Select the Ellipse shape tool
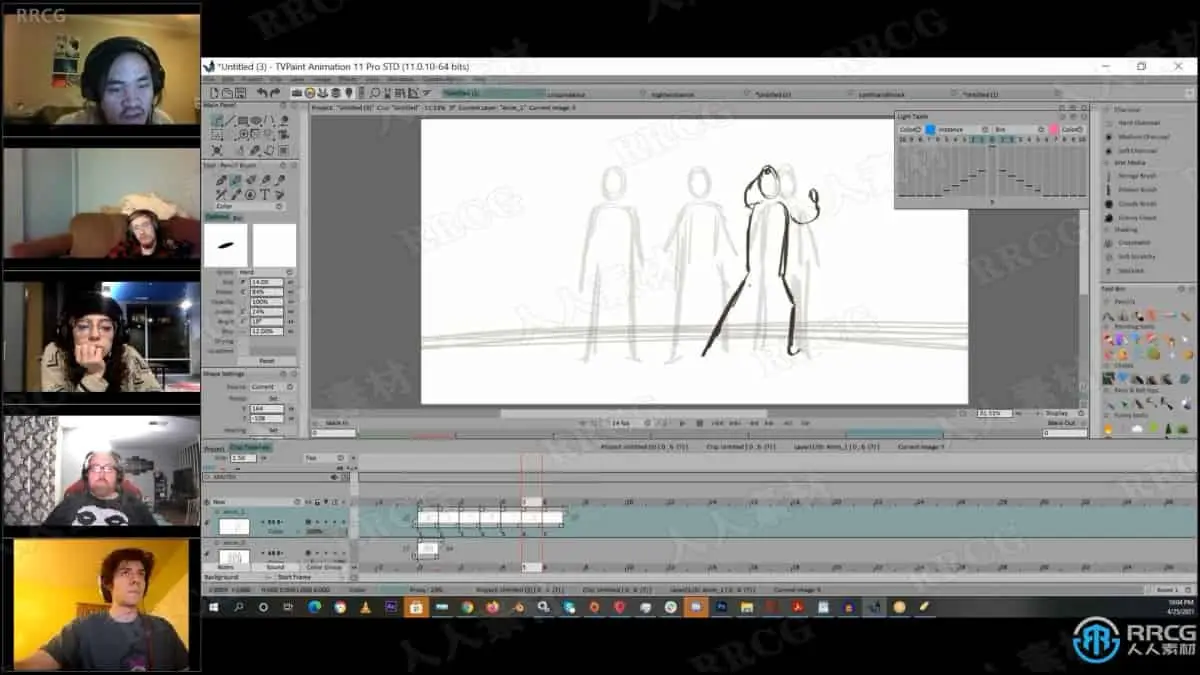 pyautogui.click(x=256, y=121)
